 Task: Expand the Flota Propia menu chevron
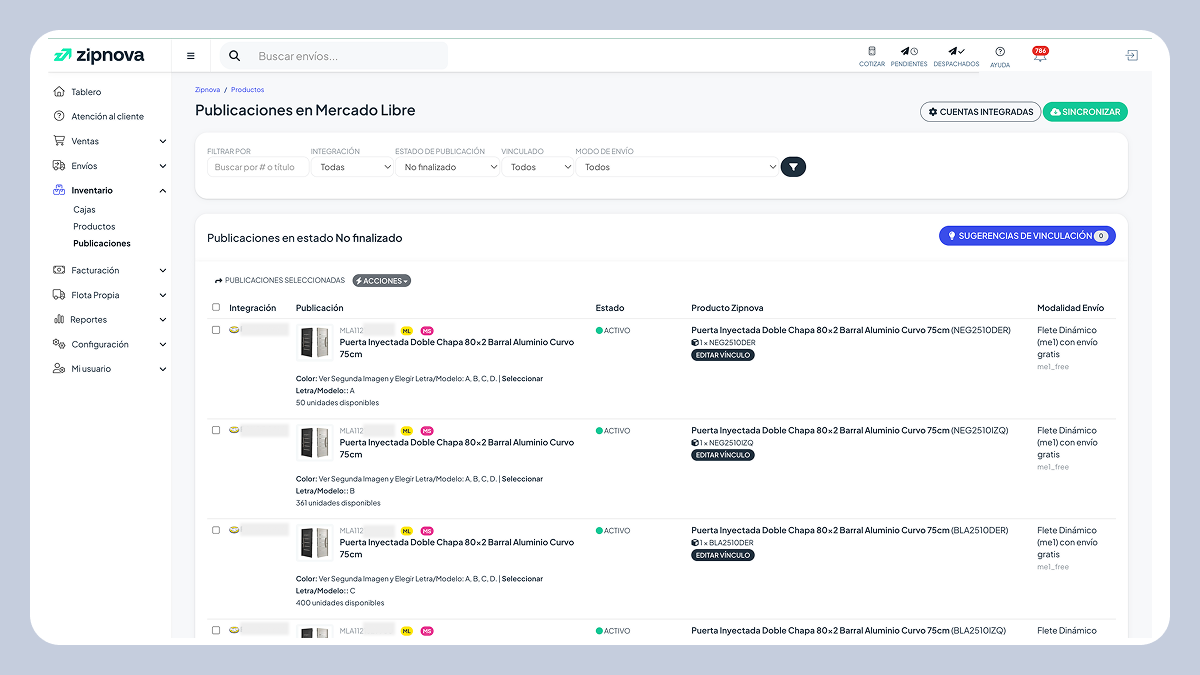coord(162,295)
